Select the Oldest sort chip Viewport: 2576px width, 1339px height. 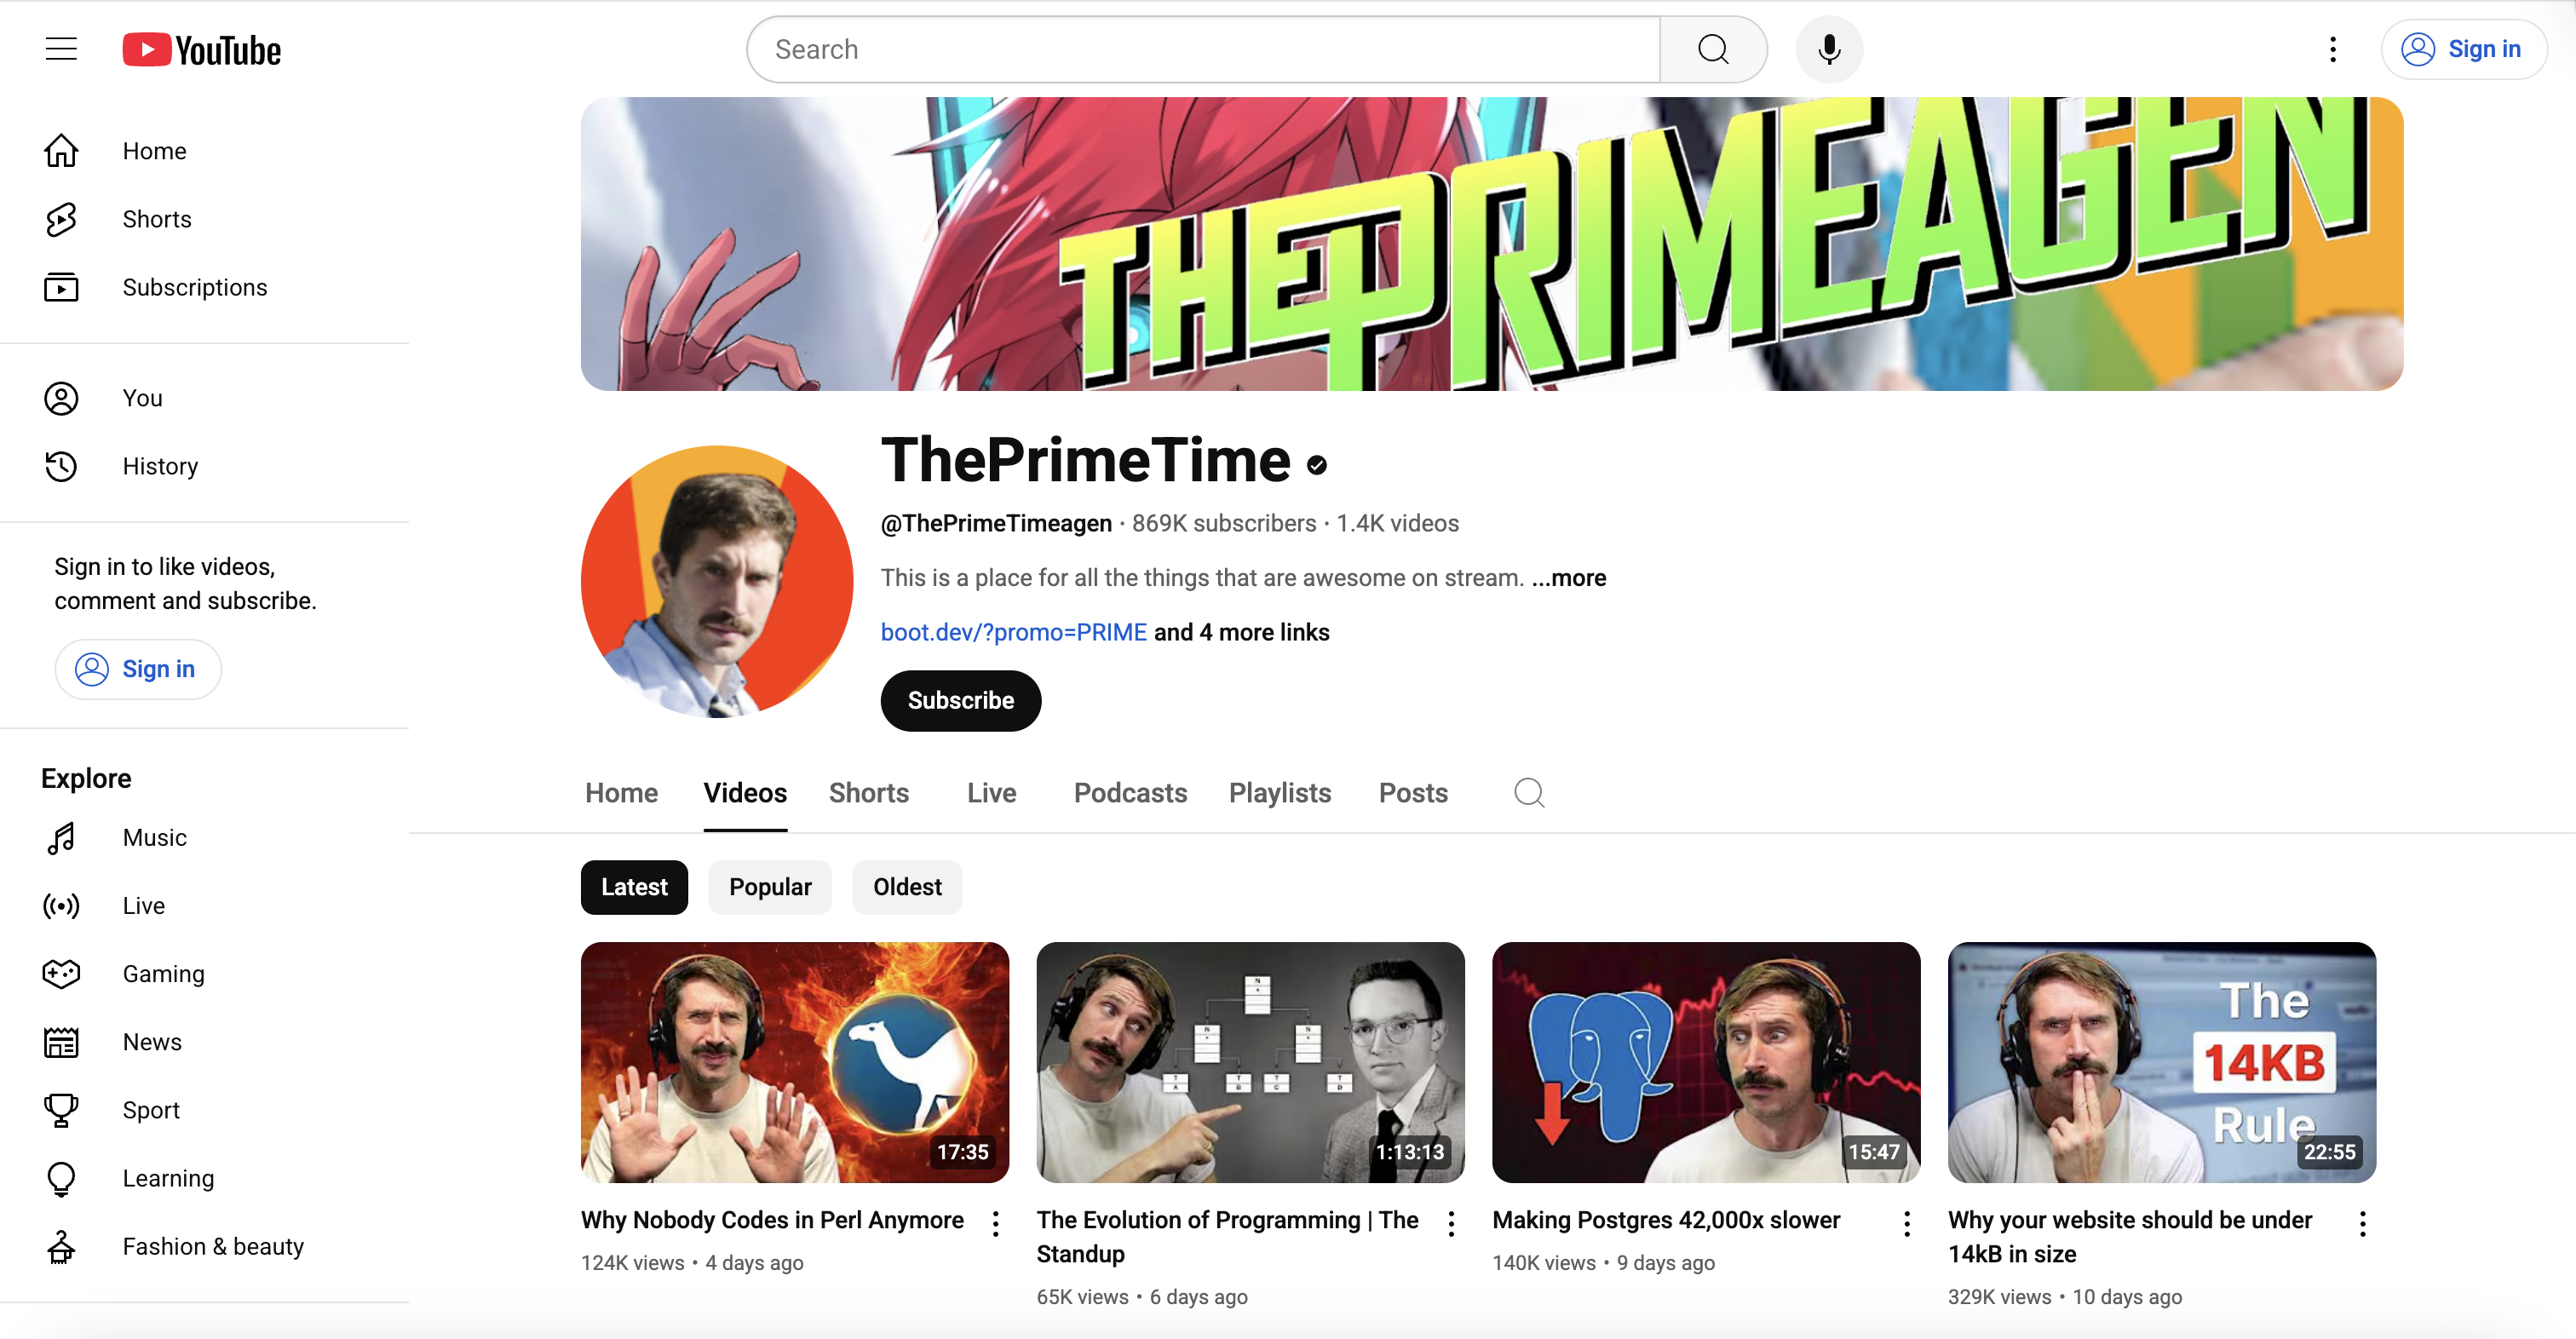[907, 887]
